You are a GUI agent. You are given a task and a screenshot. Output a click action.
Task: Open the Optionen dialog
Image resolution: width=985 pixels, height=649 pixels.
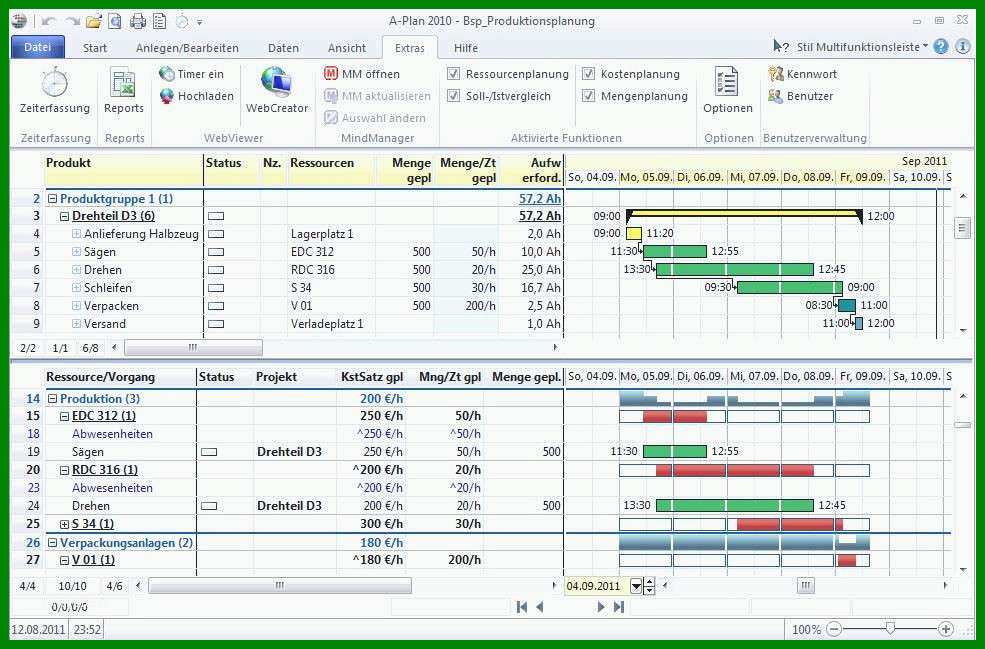[x=727, y=92]
